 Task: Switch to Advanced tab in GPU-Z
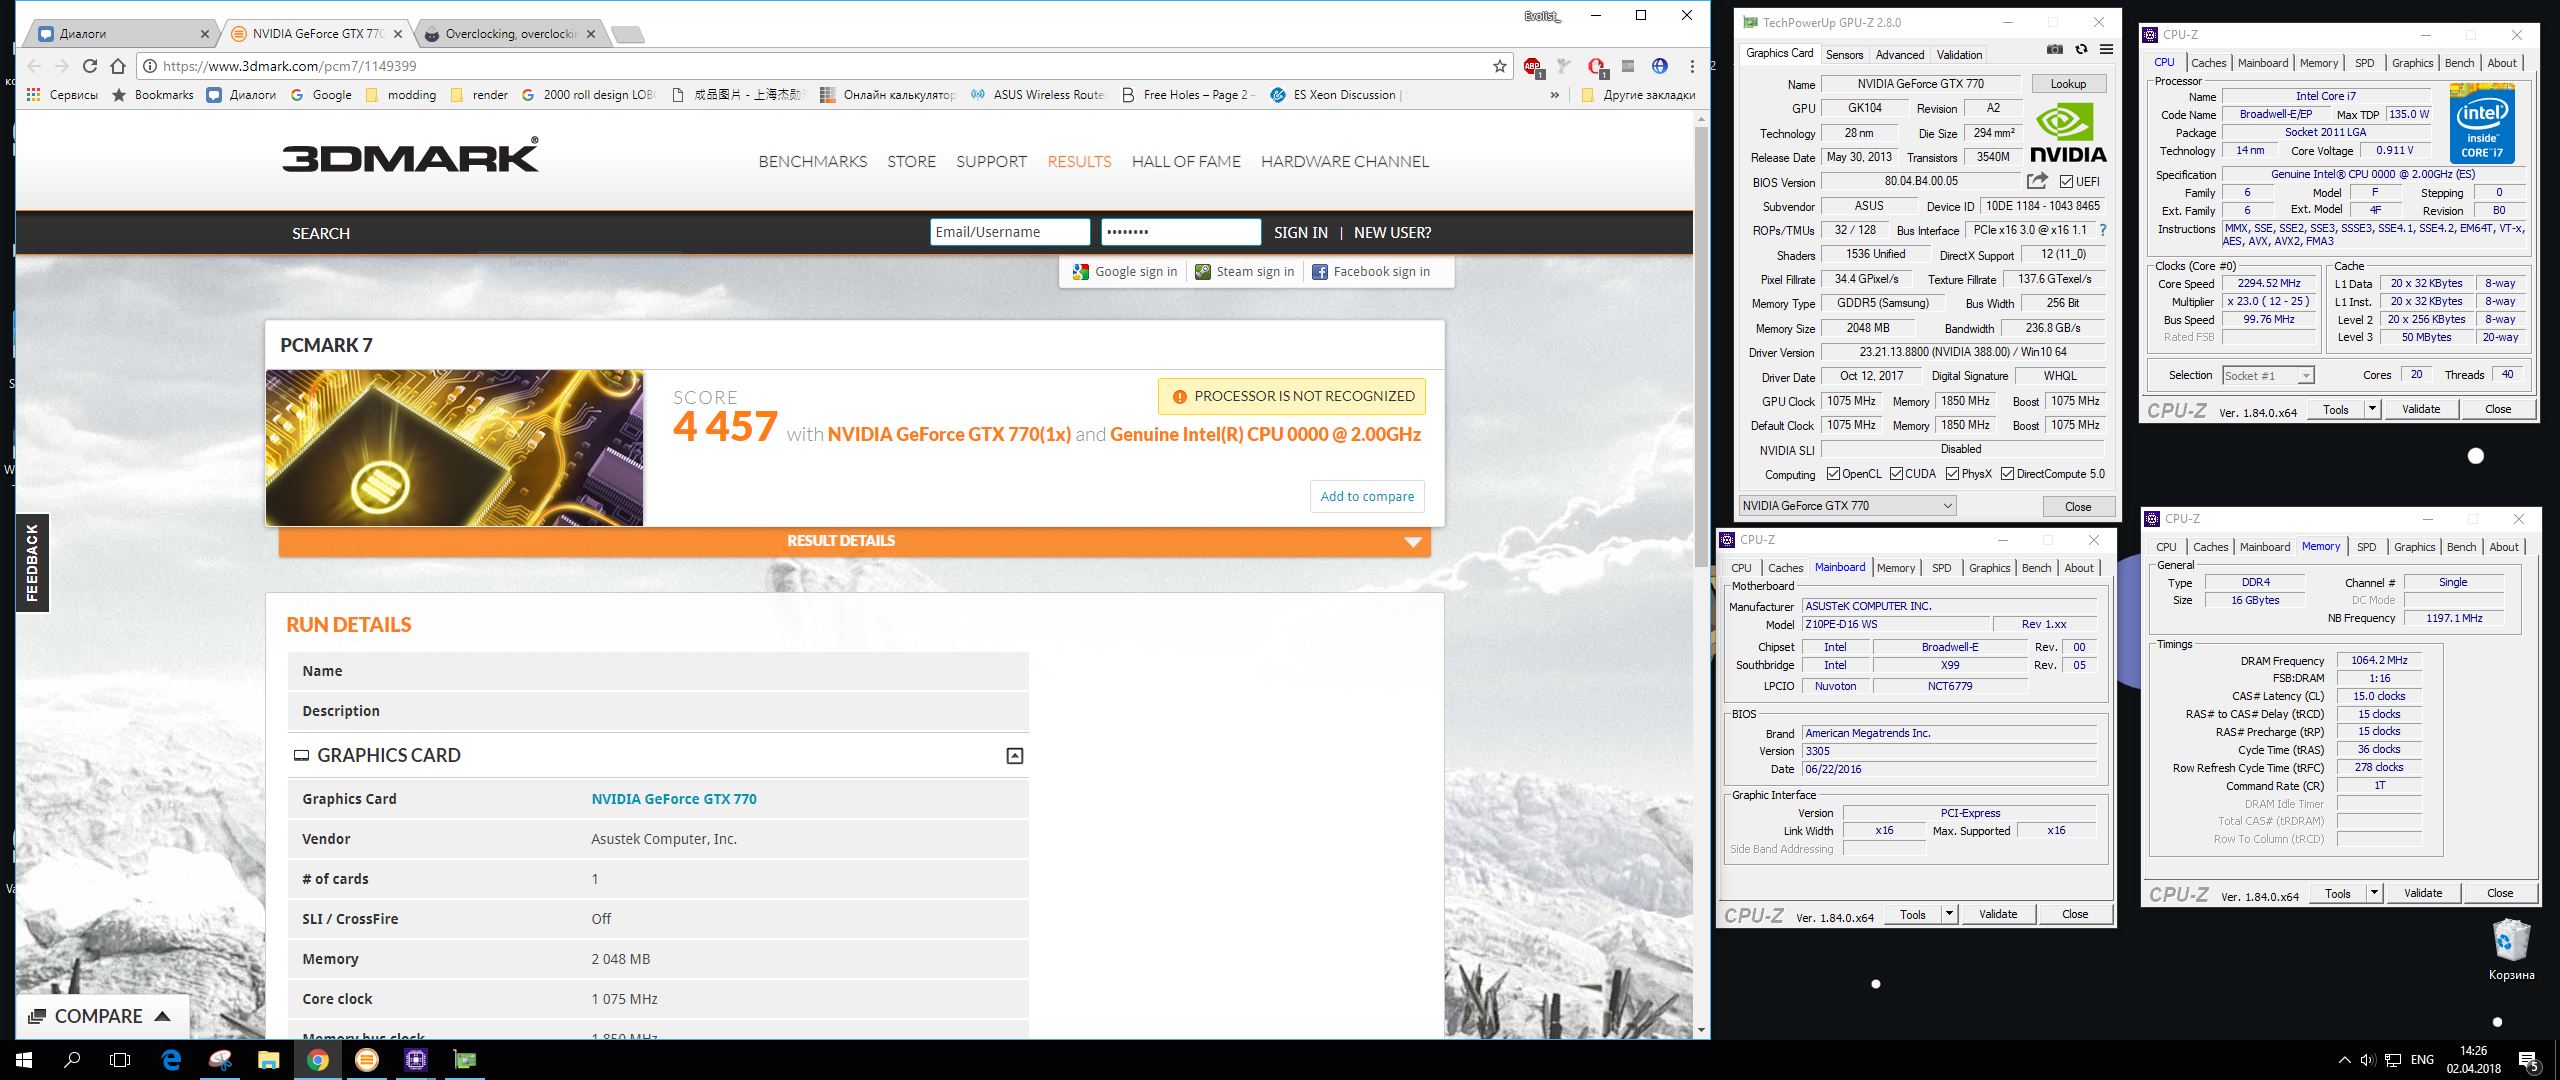click(1899, 55)
